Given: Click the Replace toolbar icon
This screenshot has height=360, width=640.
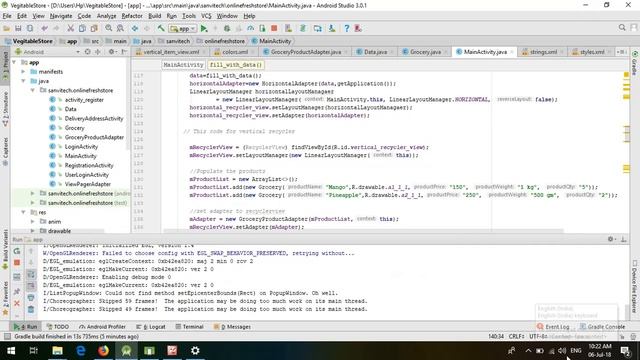Looking at the screenshot, I should (x=120, y=29).
